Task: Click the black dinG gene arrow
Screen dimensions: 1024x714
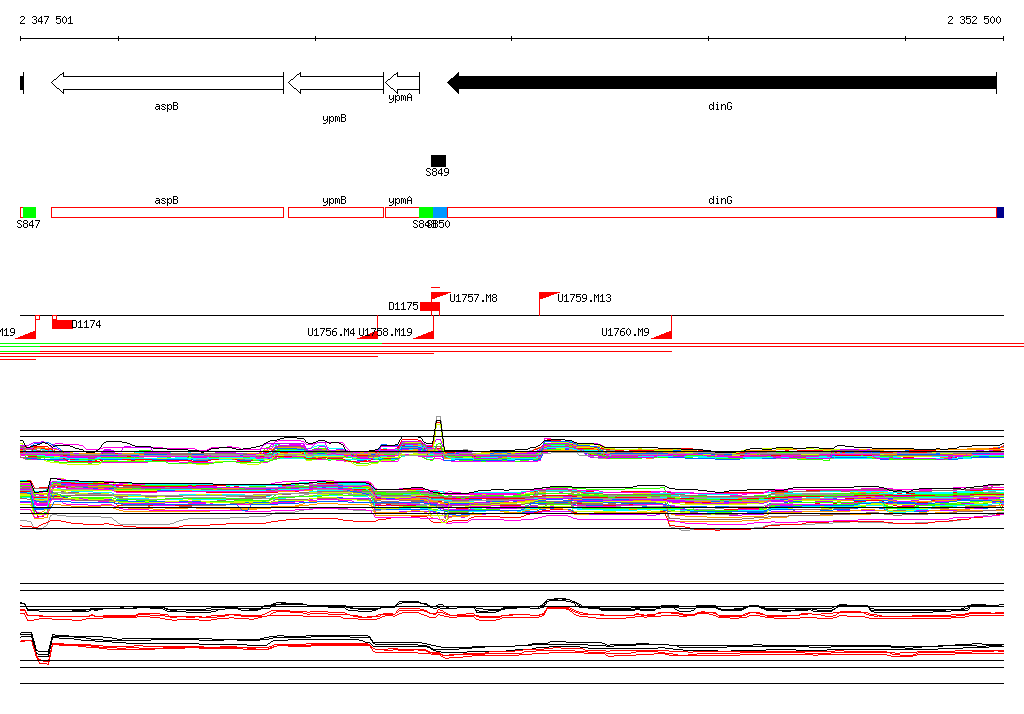Action: 722,83
